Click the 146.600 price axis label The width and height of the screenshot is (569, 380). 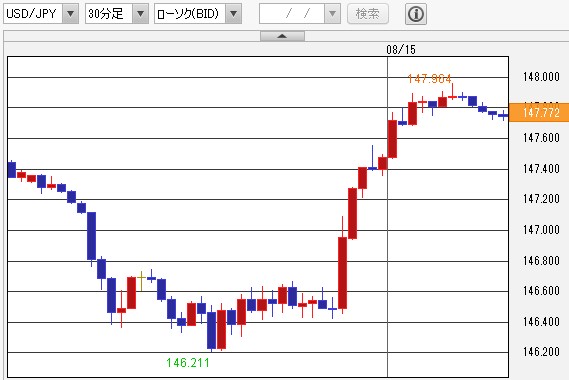point(541,290)
